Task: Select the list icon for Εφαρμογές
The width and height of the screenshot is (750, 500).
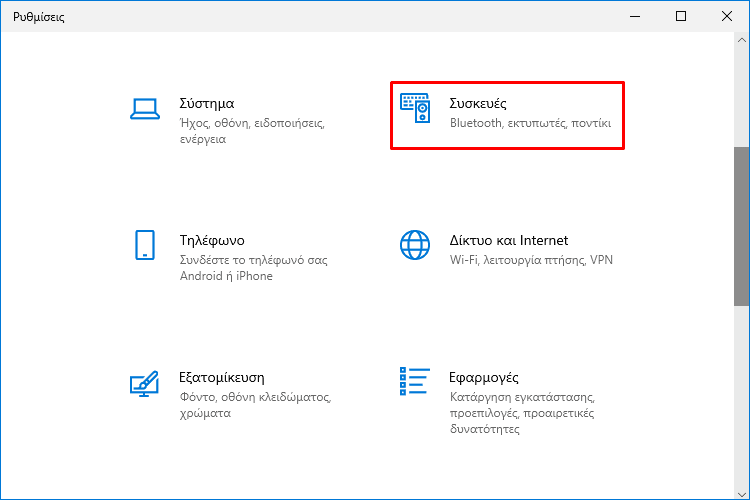Action: click(415, 381)
